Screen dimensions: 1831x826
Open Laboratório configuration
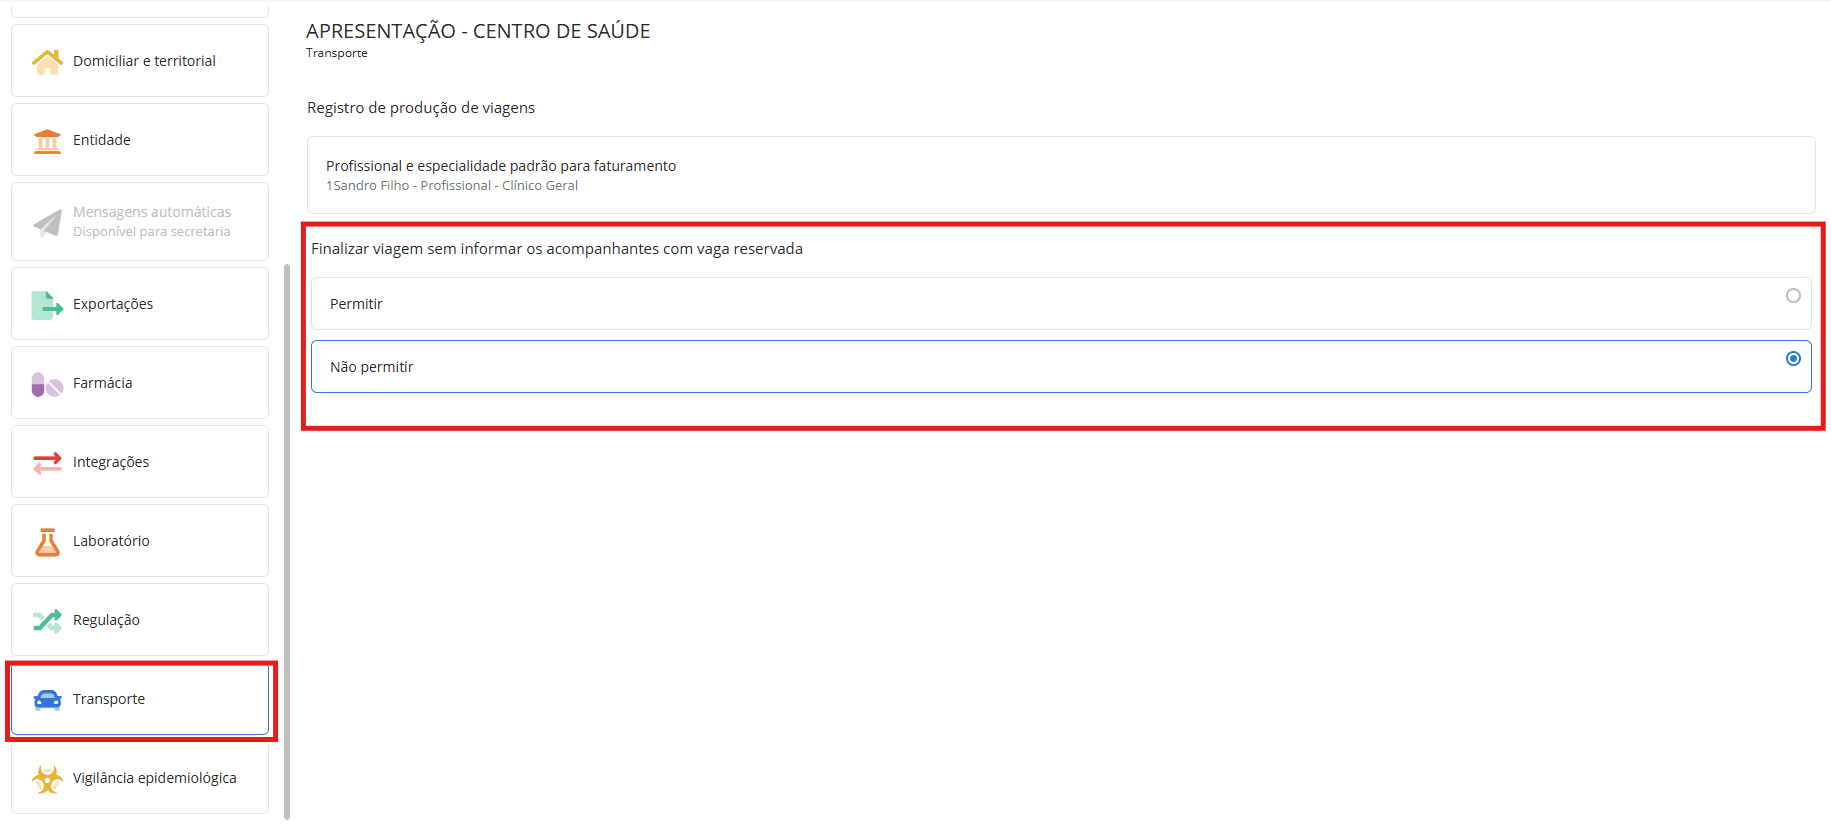[x=140, y=541]
